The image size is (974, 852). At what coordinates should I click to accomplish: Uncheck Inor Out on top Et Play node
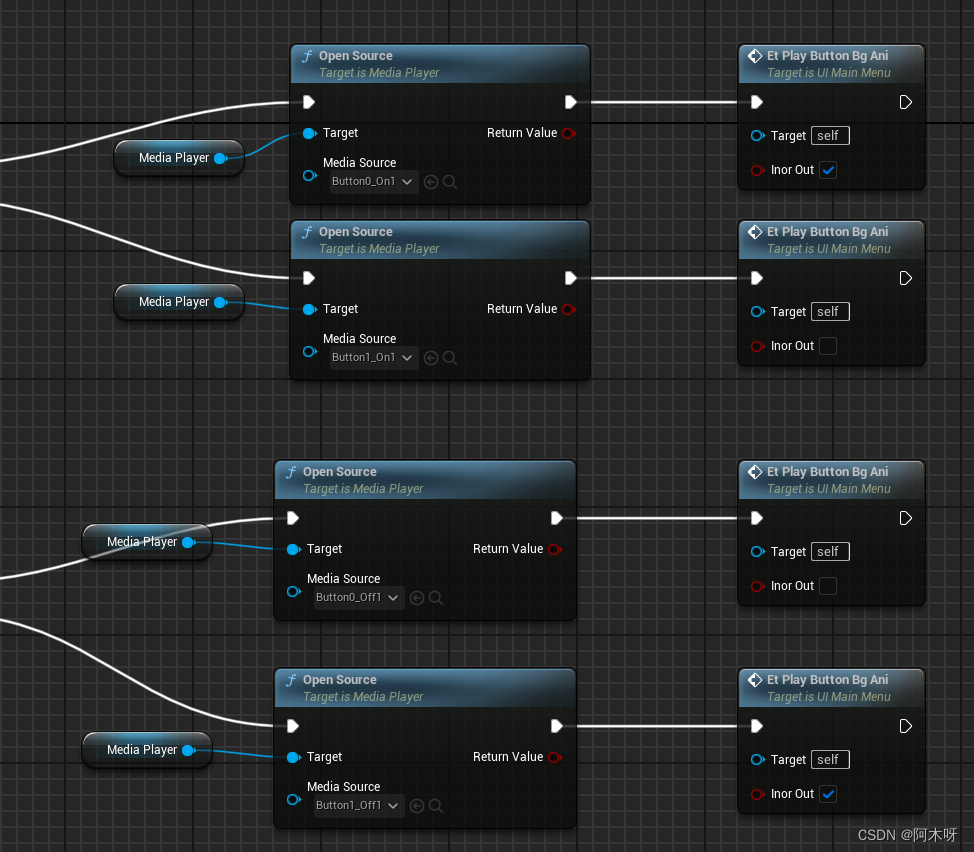(x=828, y=170)
